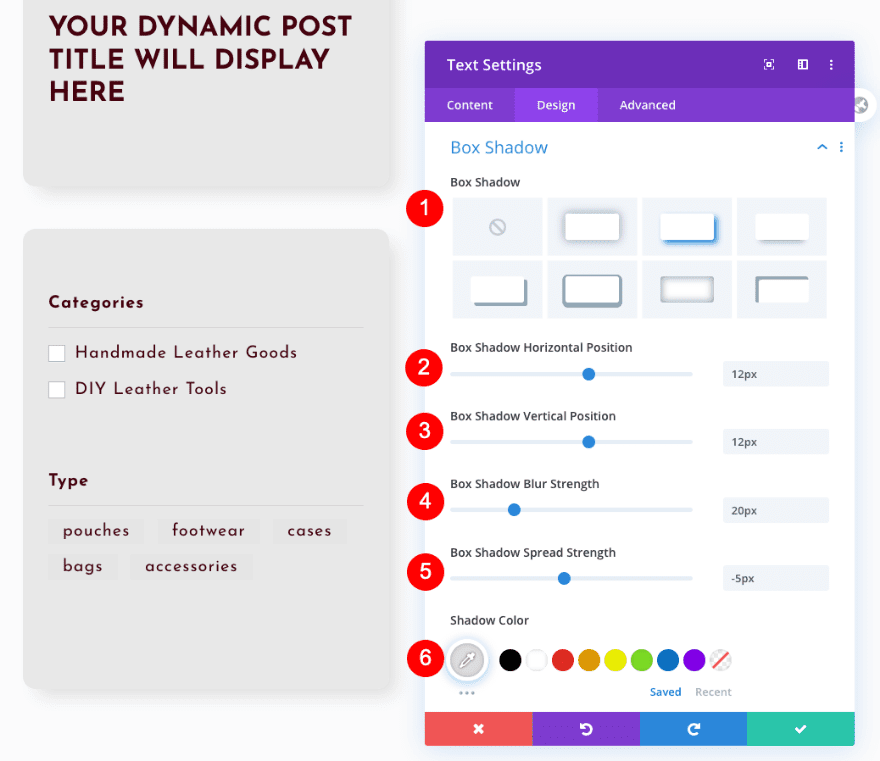Select the no-shadow preset option
Screen dimensions: 880x761
pyautogui.click(x=497, y=226)
